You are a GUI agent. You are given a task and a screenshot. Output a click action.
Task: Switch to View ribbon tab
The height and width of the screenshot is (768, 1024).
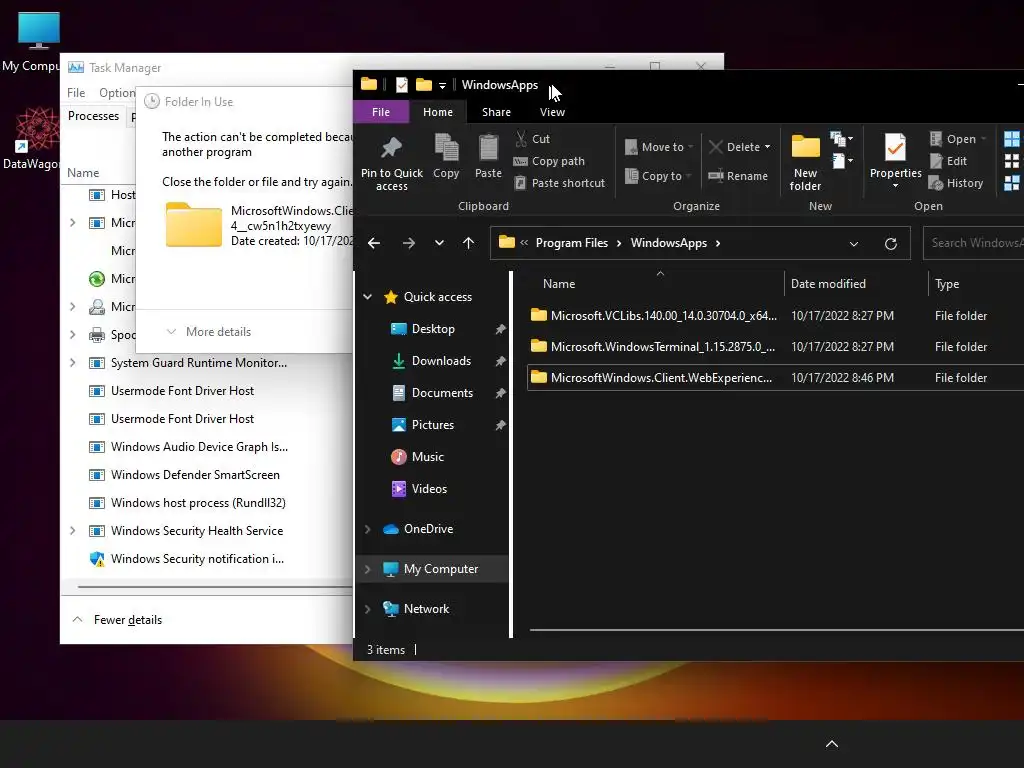pyautogui.click(x=552, y=112)
